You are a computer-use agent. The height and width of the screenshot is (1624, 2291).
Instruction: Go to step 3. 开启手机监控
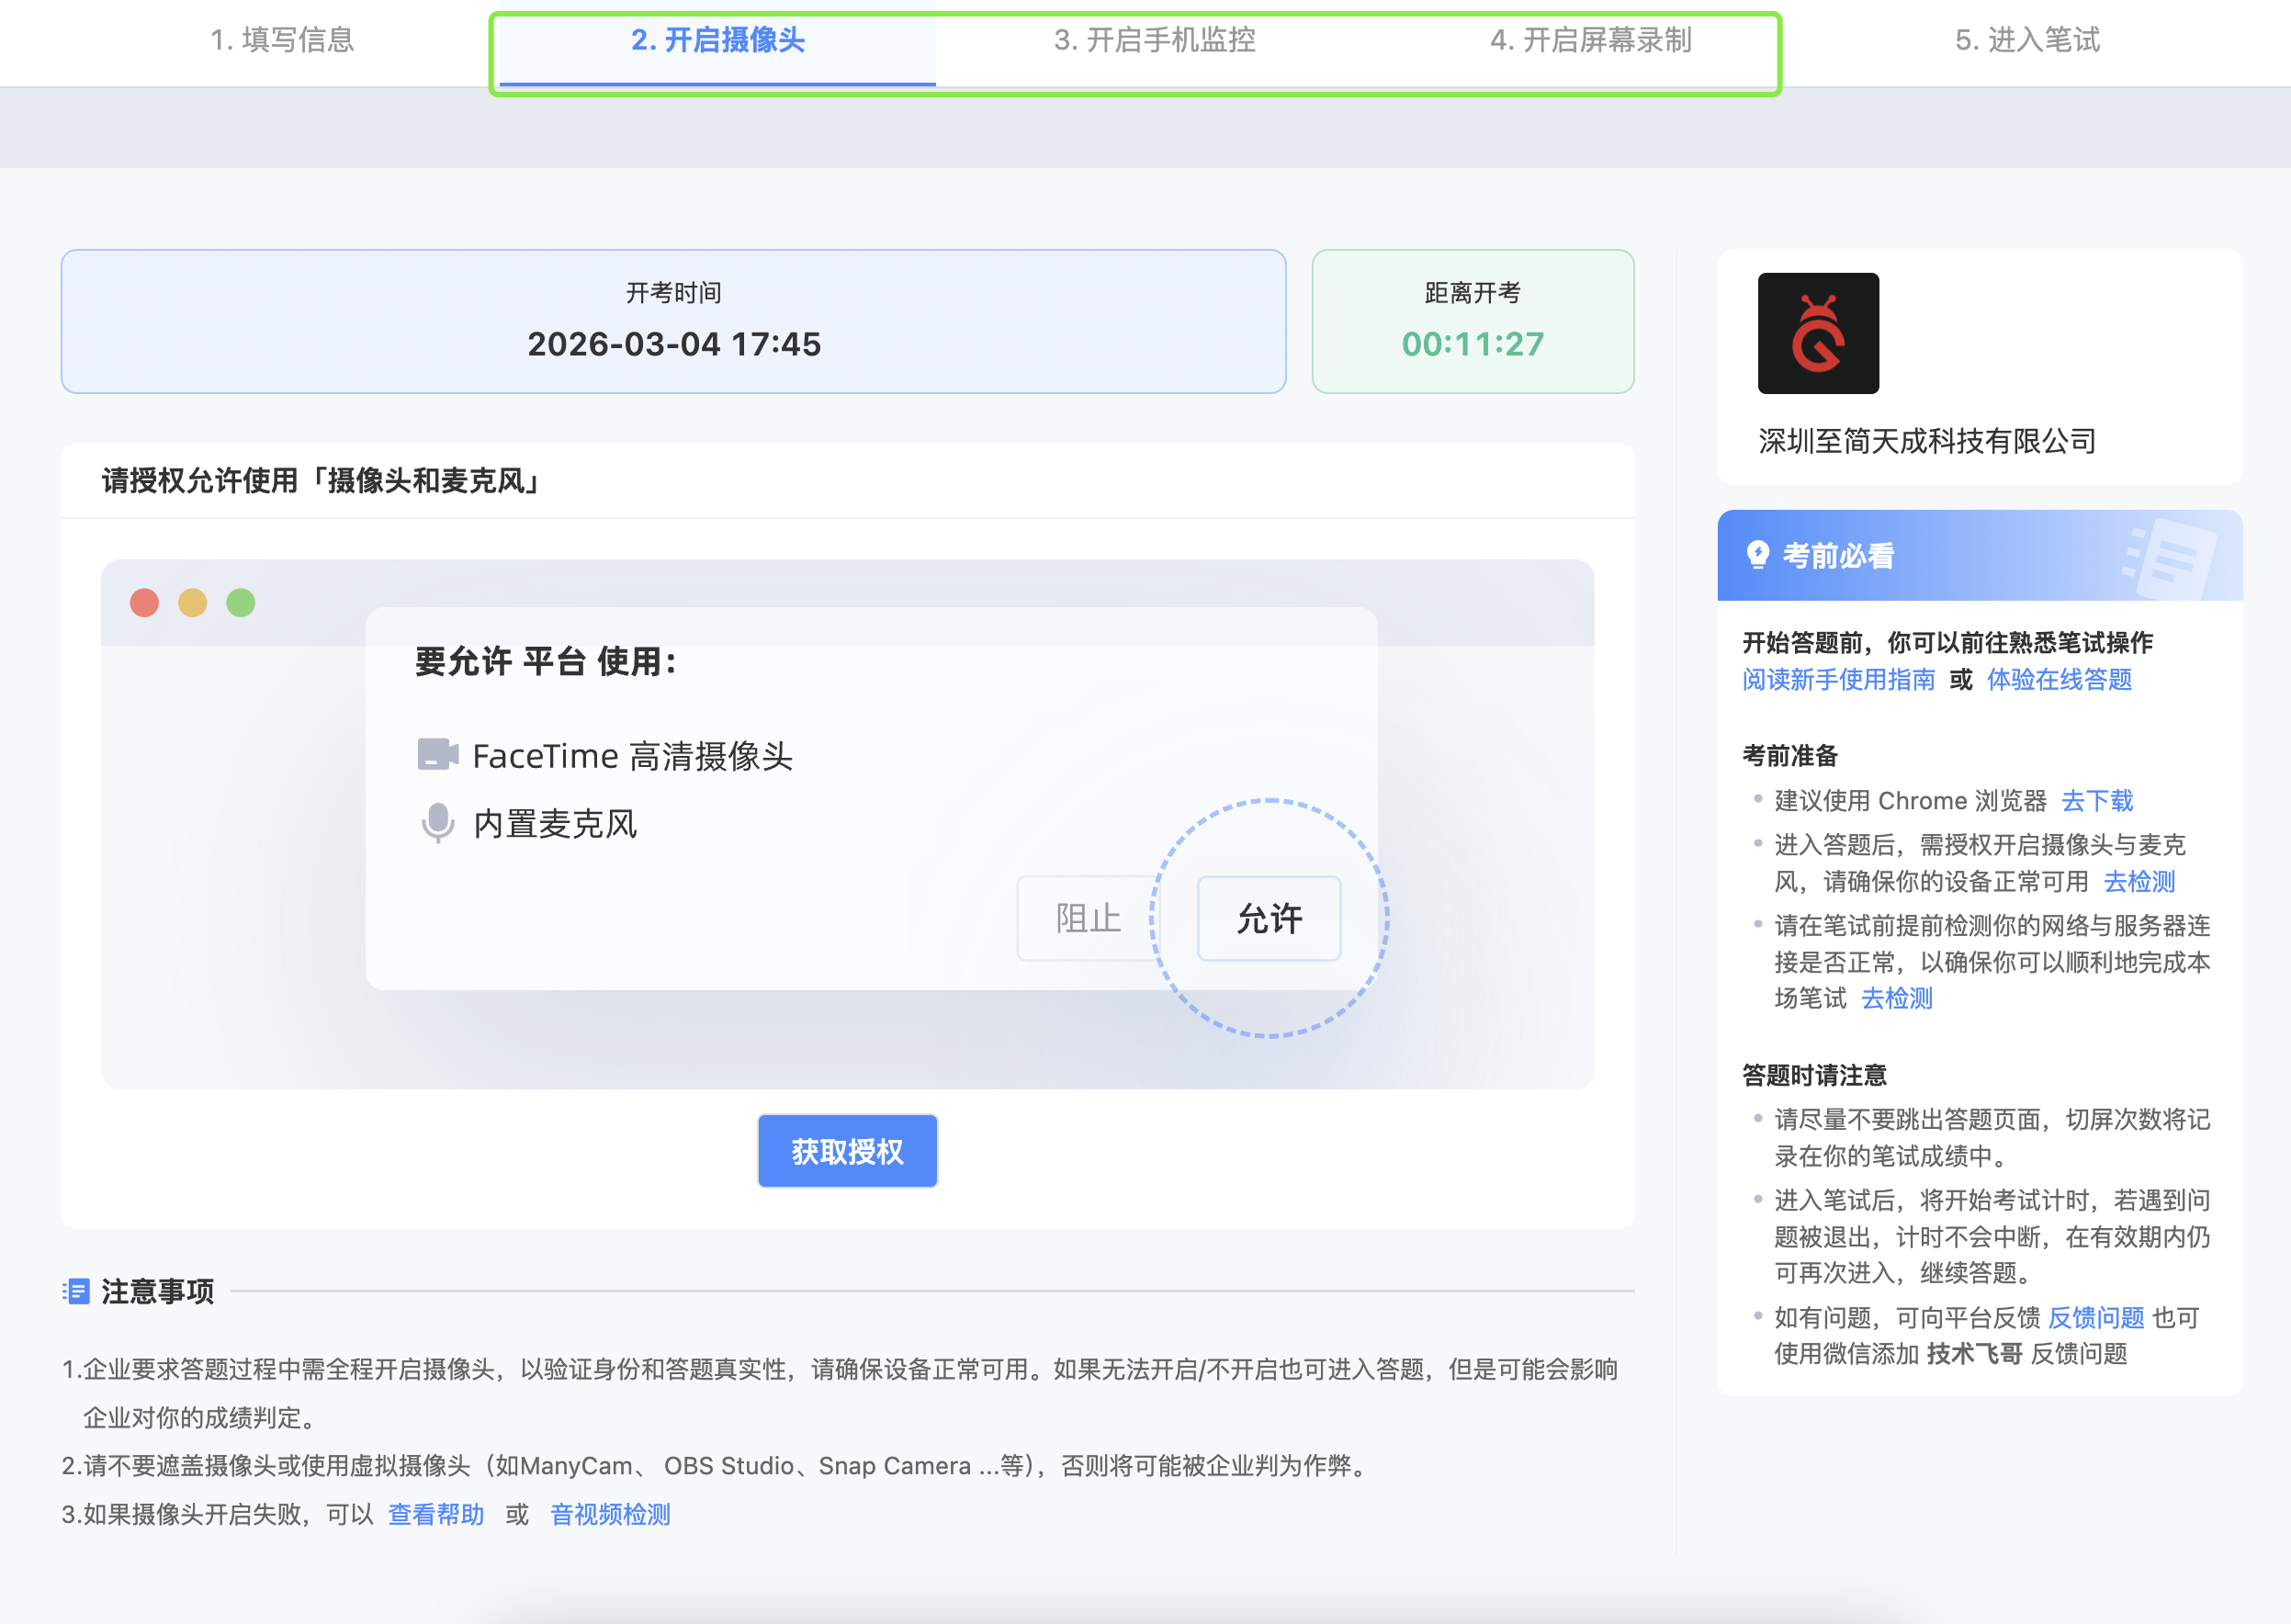[1154, 40]
